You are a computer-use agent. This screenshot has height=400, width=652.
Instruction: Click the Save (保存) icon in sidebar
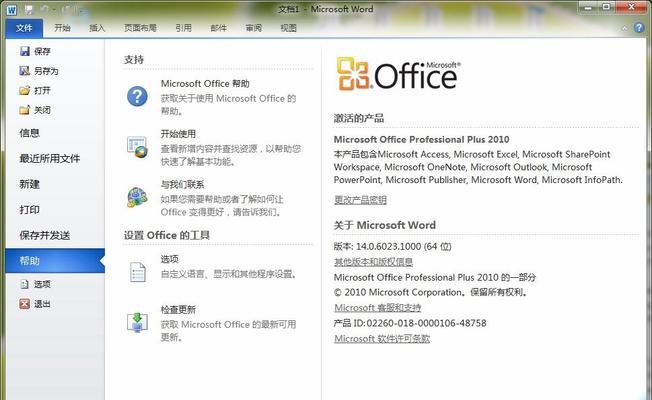25,51
